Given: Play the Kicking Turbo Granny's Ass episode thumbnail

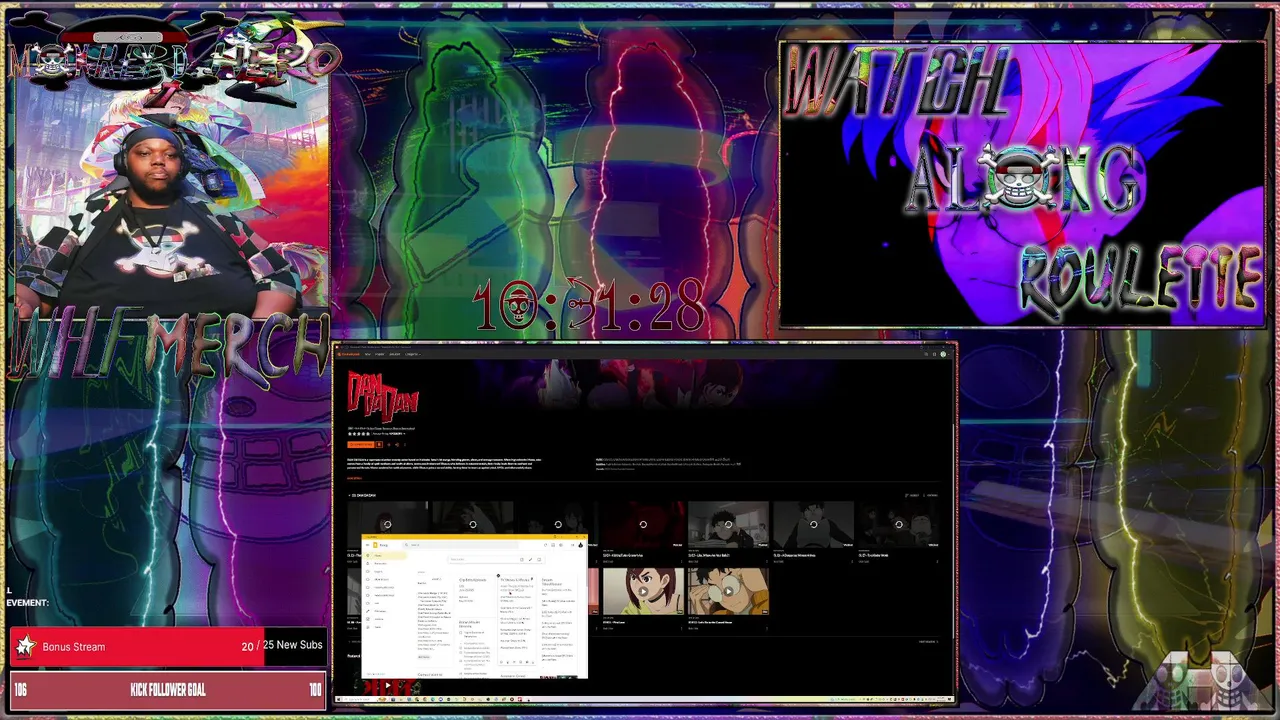Looking at the screenshot, I should 643,524.
